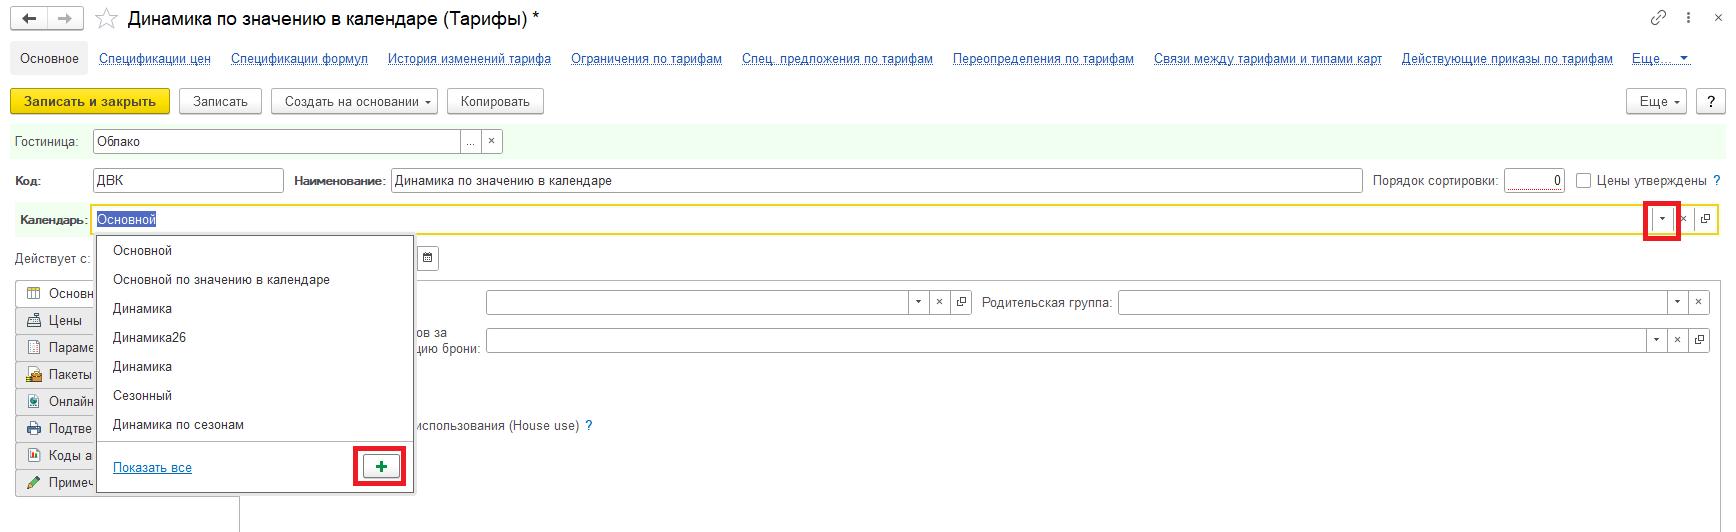This screenshot has width=1736, height=532.
Task: Go forward with the right arrow
Action: pyautogui.click(x=64, y=18)
